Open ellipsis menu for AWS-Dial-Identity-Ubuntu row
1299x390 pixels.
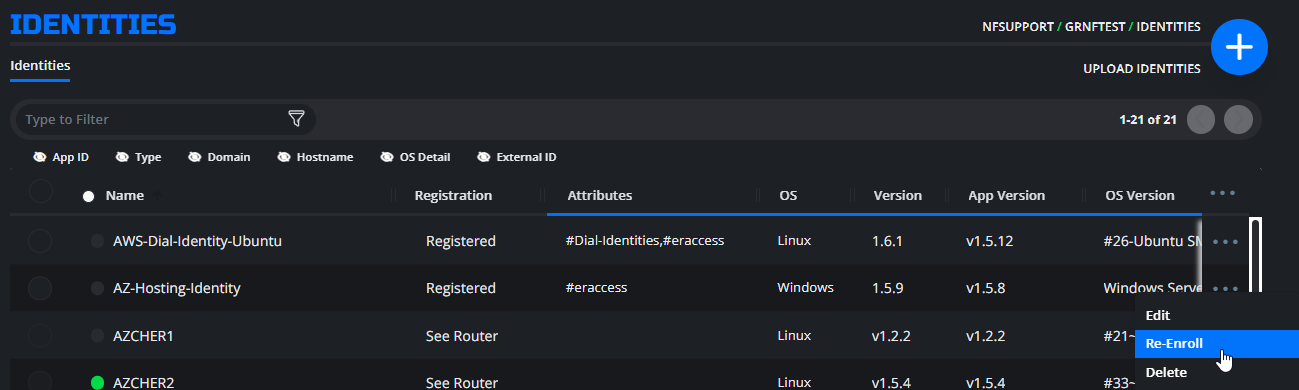1225,241
